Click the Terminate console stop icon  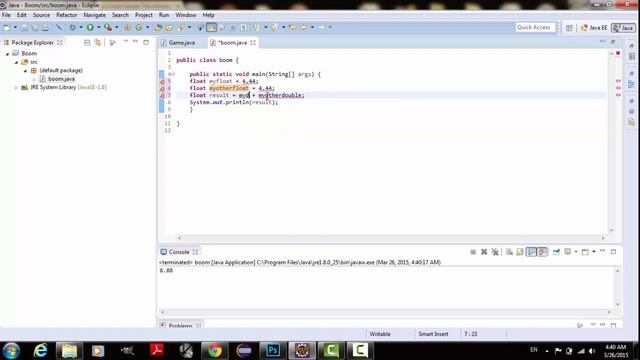point(473,252)
